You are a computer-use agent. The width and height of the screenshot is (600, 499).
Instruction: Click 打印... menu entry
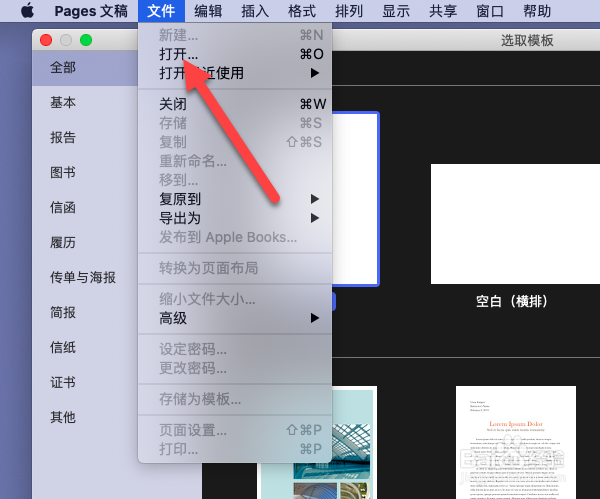[x=235, y=449]
